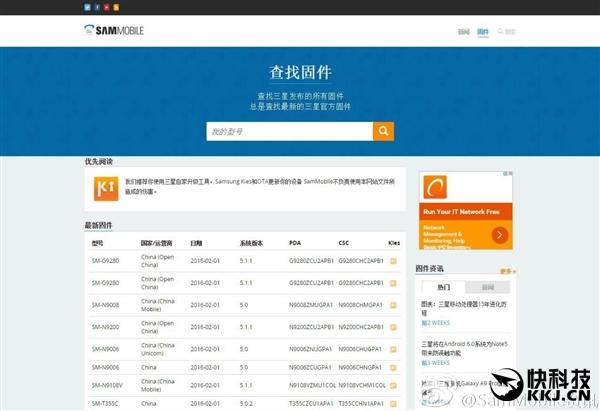Open the red Google+ icon in top bar
The image size is (600, 411).
[106, 7]
